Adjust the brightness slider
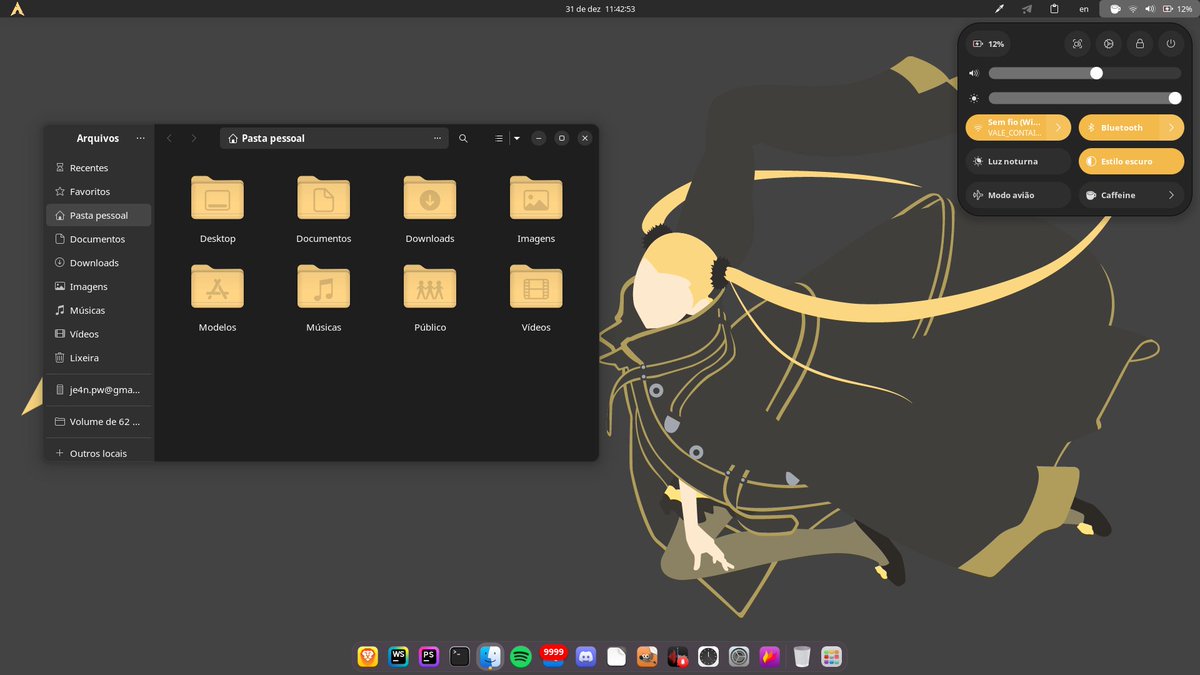Image resolution: width=1200 pixels, height=675 pixels. (1084, 98)
